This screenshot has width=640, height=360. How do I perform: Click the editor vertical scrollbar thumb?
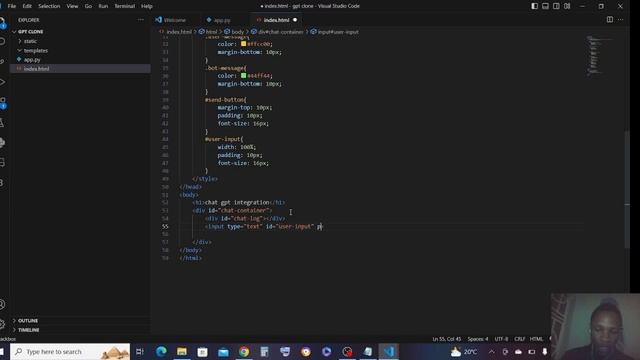click(x=627, y=189)
